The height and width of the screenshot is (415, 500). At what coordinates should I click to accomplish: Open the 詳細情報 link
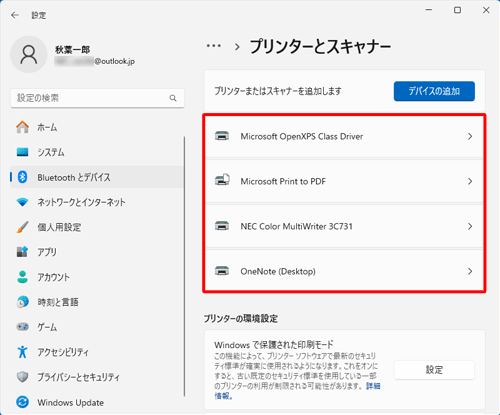[373, 386]
